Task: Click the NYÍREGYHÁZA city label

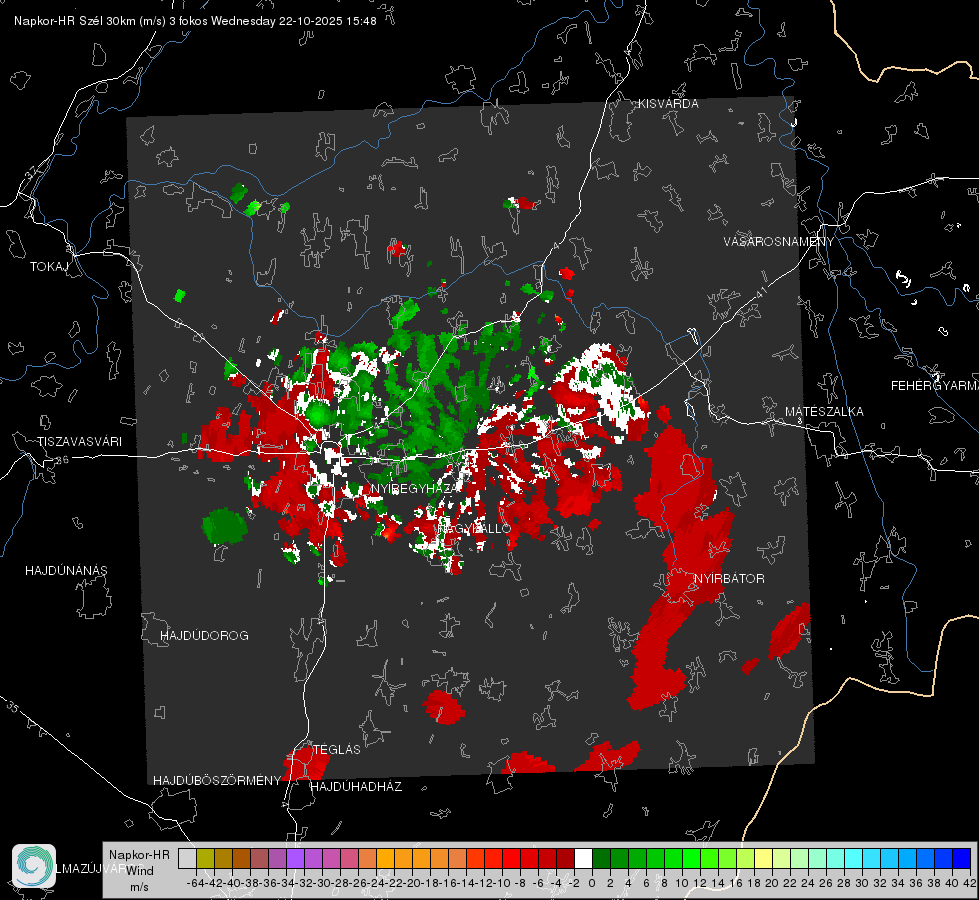Action: click(413, 488)
